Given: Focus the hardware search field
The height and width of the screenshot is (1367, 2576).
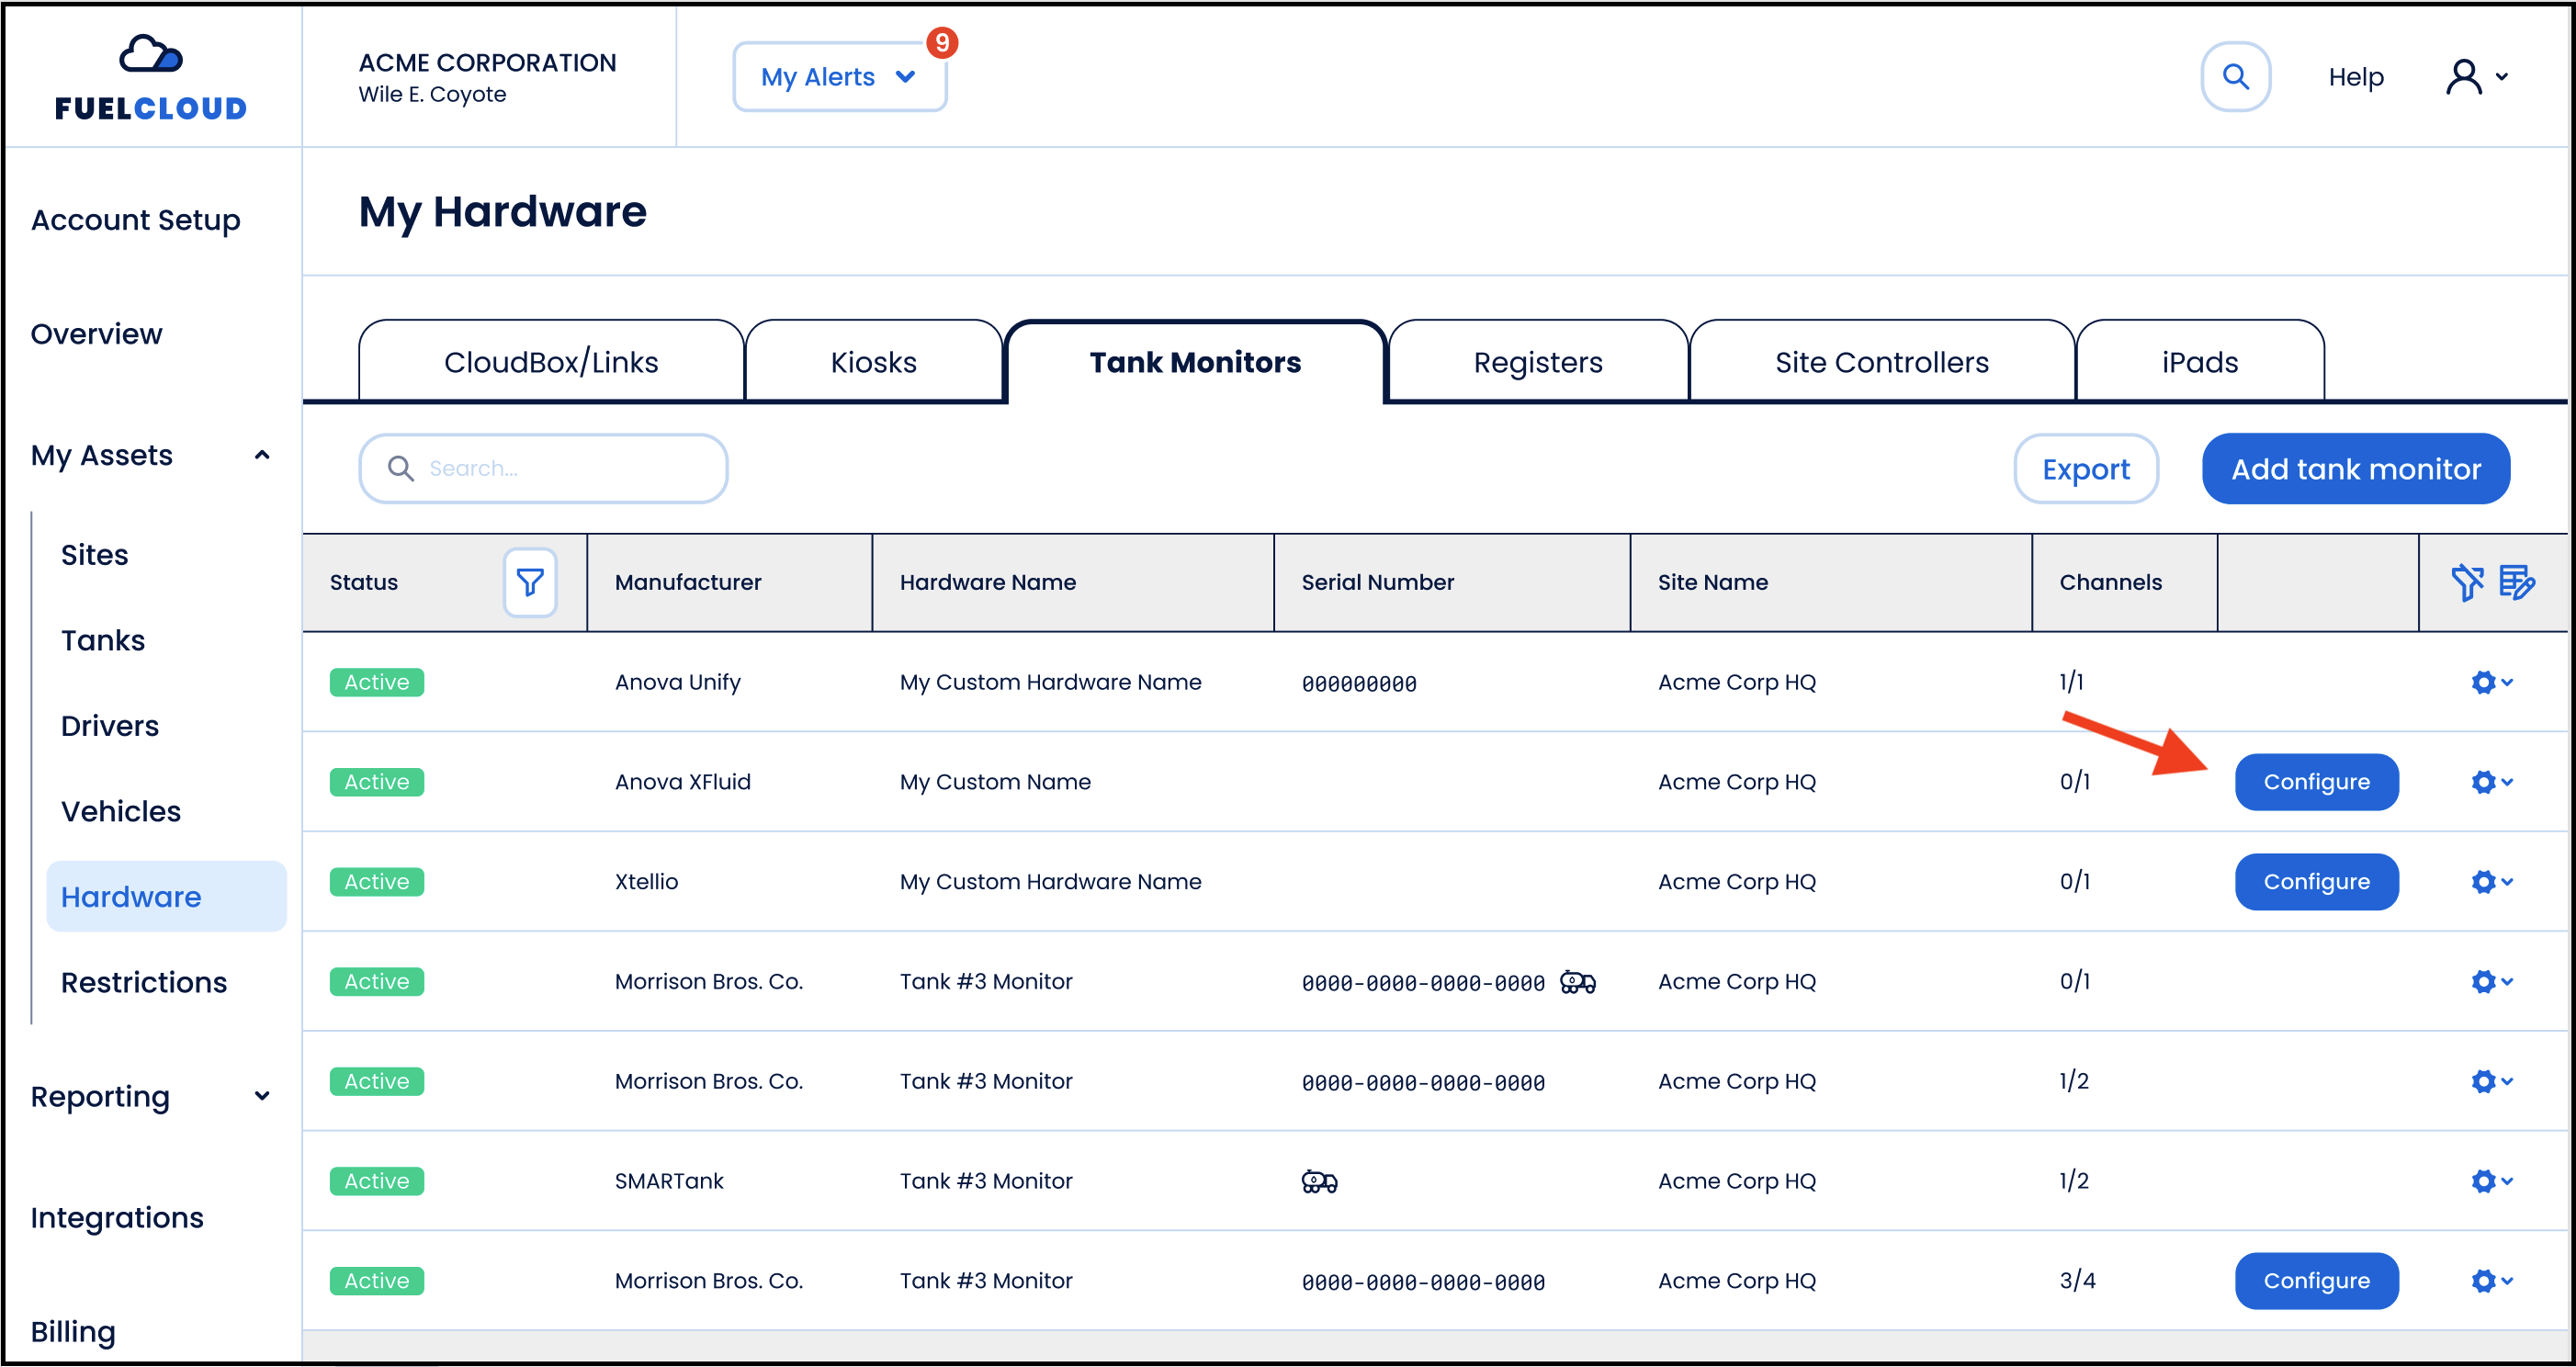Looking at the screenshot, I should [543, 468].
